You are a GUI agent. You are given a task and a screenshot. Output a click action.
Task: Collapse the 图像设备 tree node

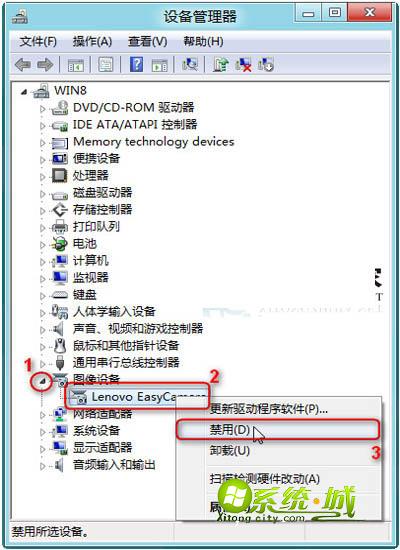click(44, 382)
